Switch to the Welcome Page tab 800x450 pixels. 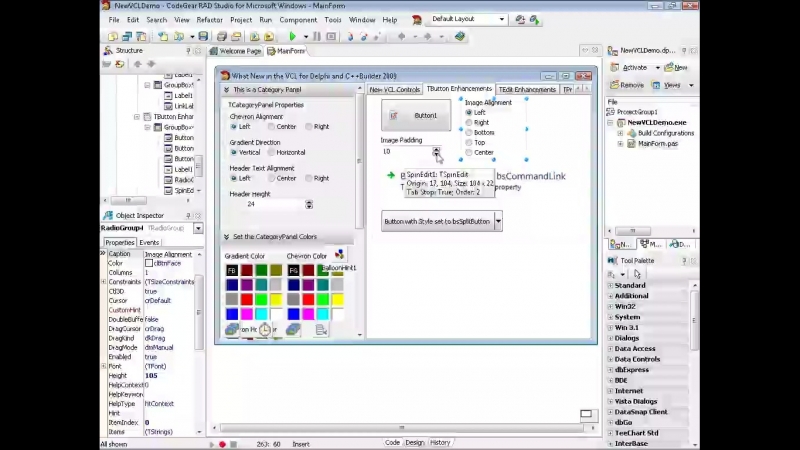click(236, 51)
